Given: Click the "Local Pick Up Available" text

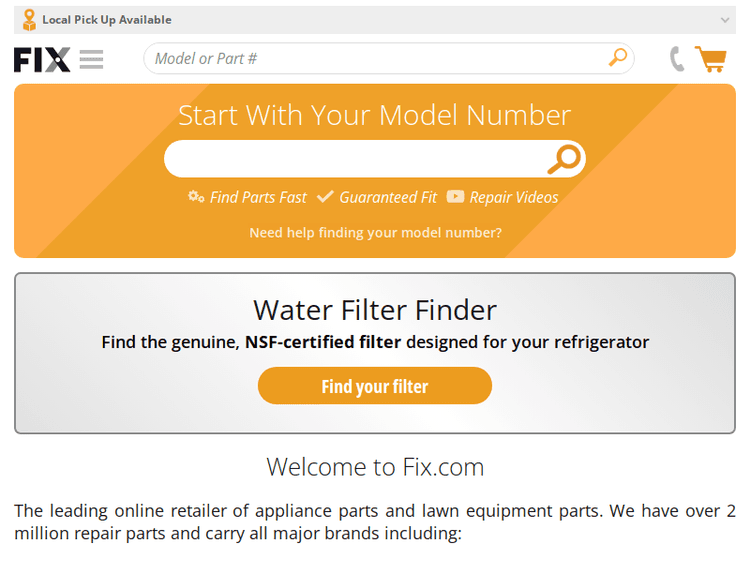Looking at the screenshot, I should point(107,20).
